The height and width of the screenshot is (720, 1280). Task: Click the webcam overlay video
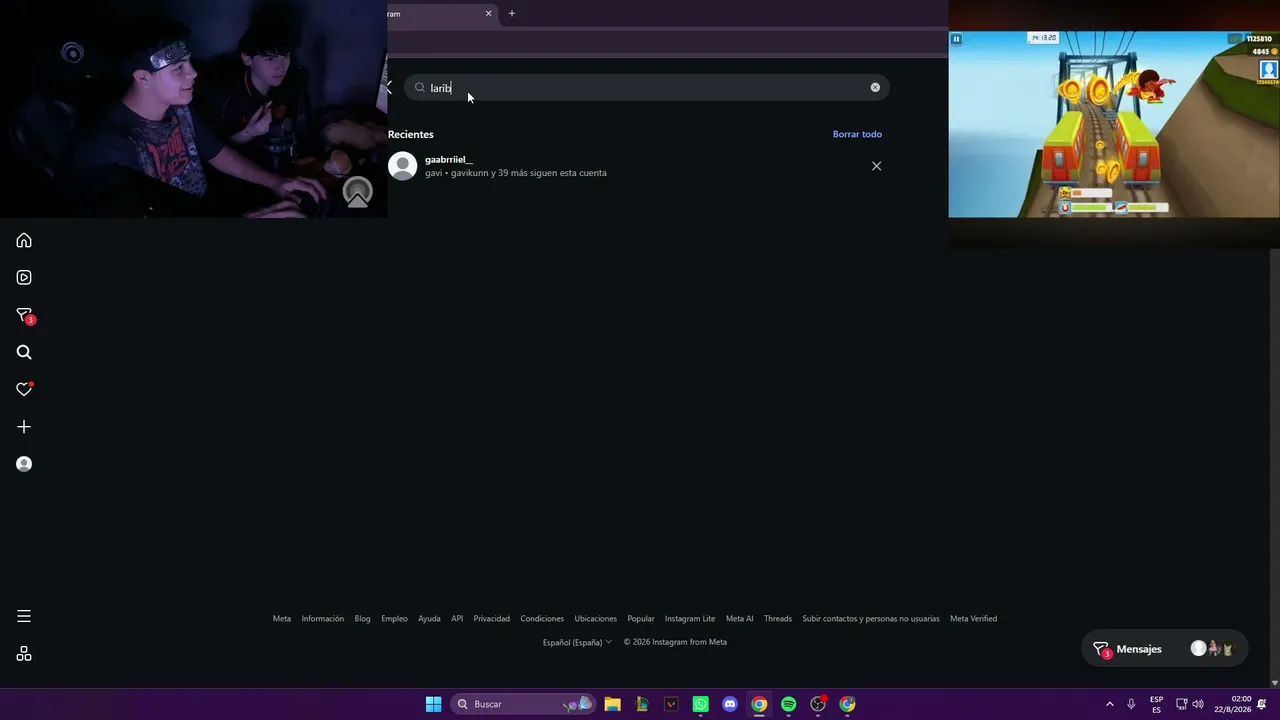tap(193, 109)
